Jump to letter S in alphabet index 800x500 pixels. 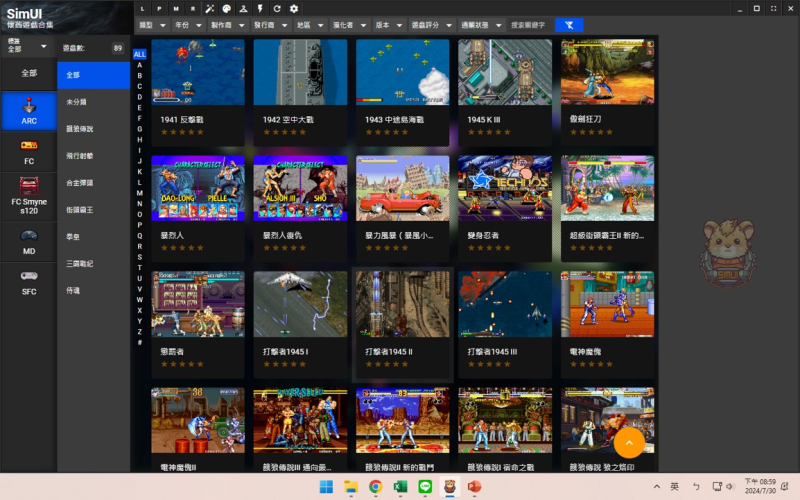click(x=139, y=257)
